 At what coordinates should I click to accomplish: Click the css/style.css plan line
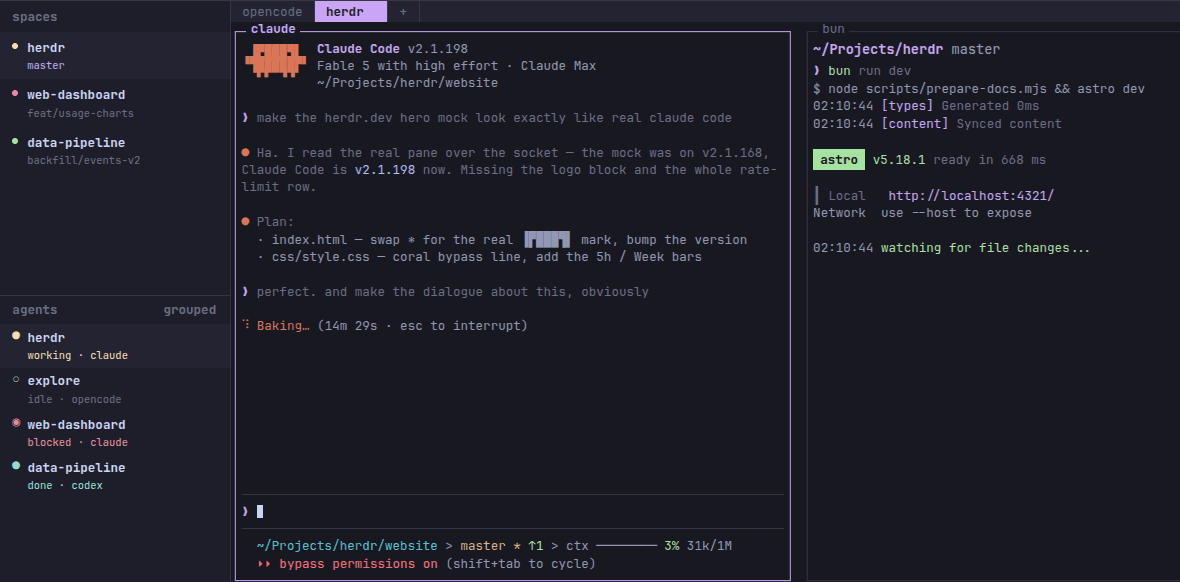(479, 257)
